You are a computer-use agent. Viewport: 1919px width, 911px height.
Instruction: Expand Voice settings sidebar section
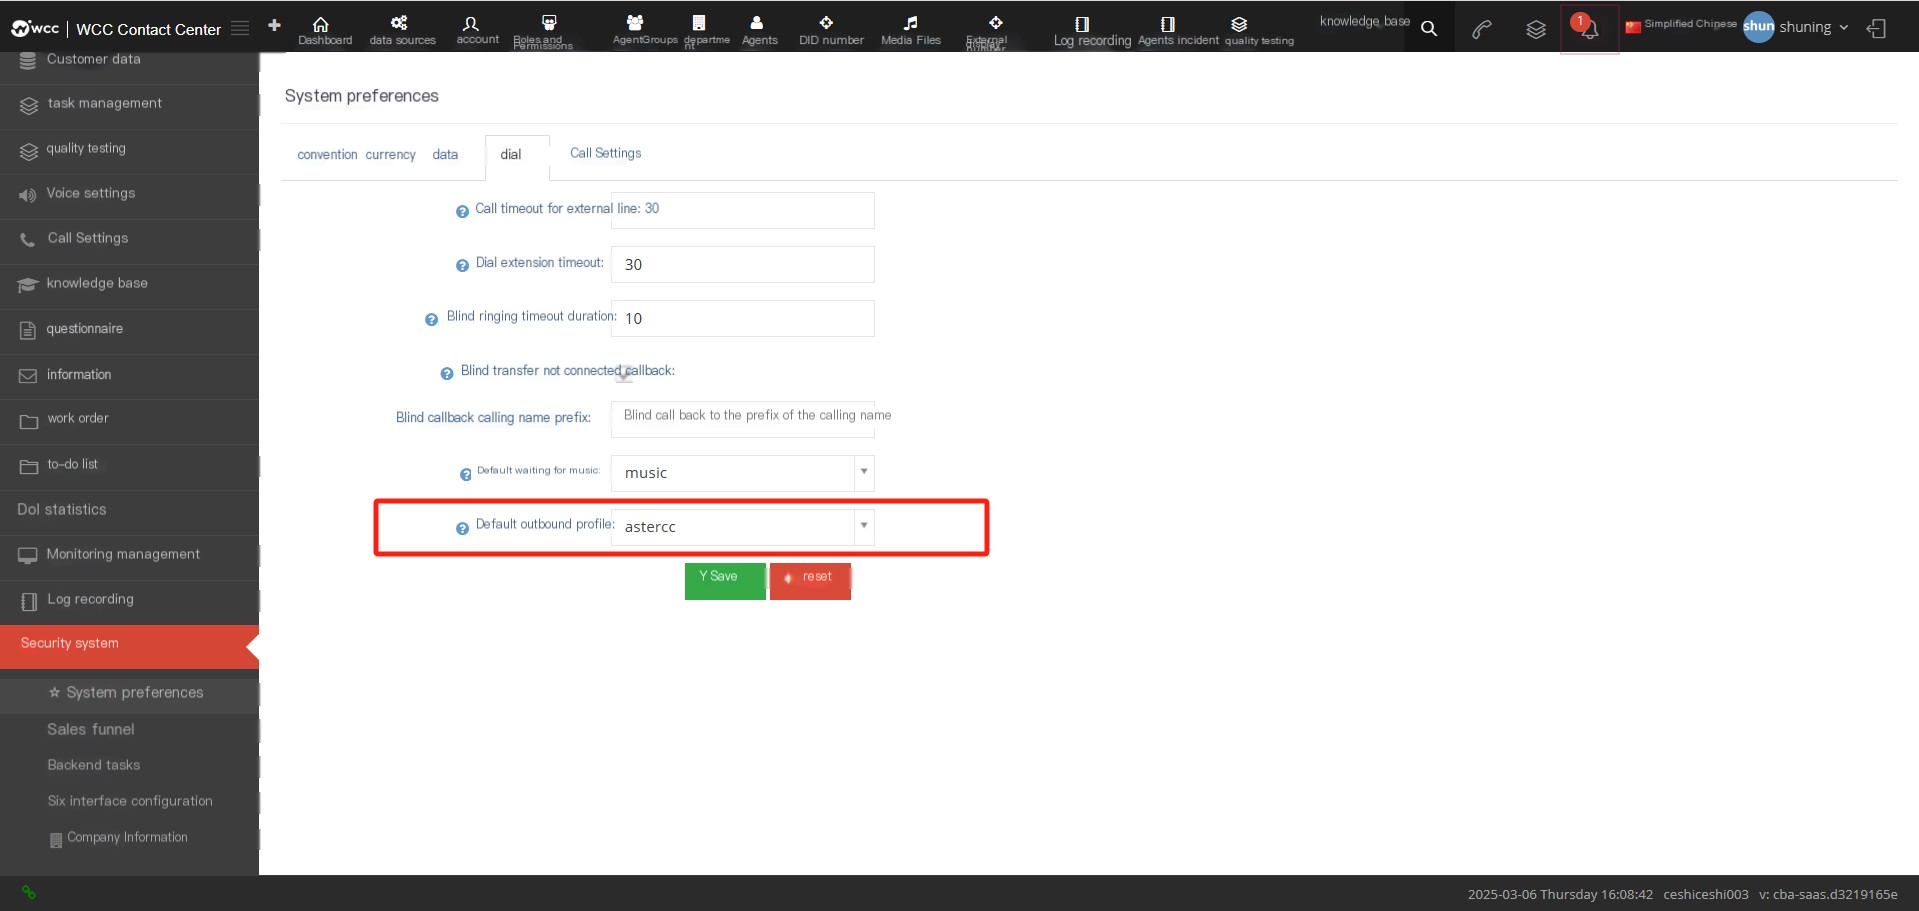130,194
